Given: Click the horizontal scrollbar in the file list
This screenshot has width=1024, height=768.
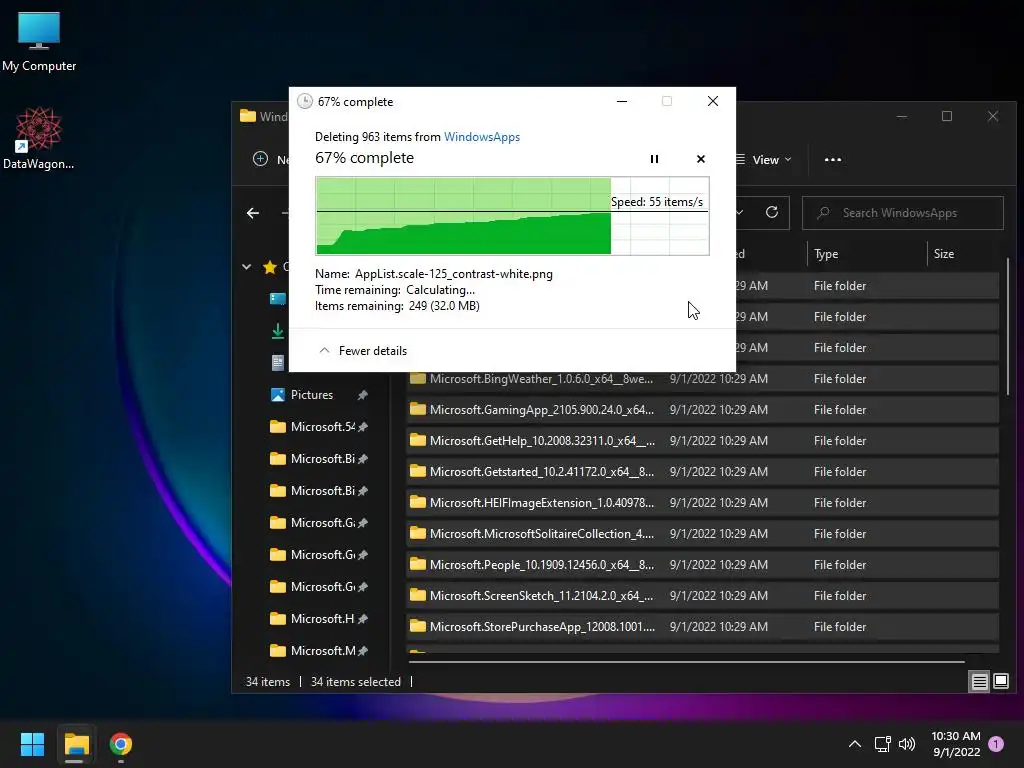Looking at the screenshot, I should [686, 662].
